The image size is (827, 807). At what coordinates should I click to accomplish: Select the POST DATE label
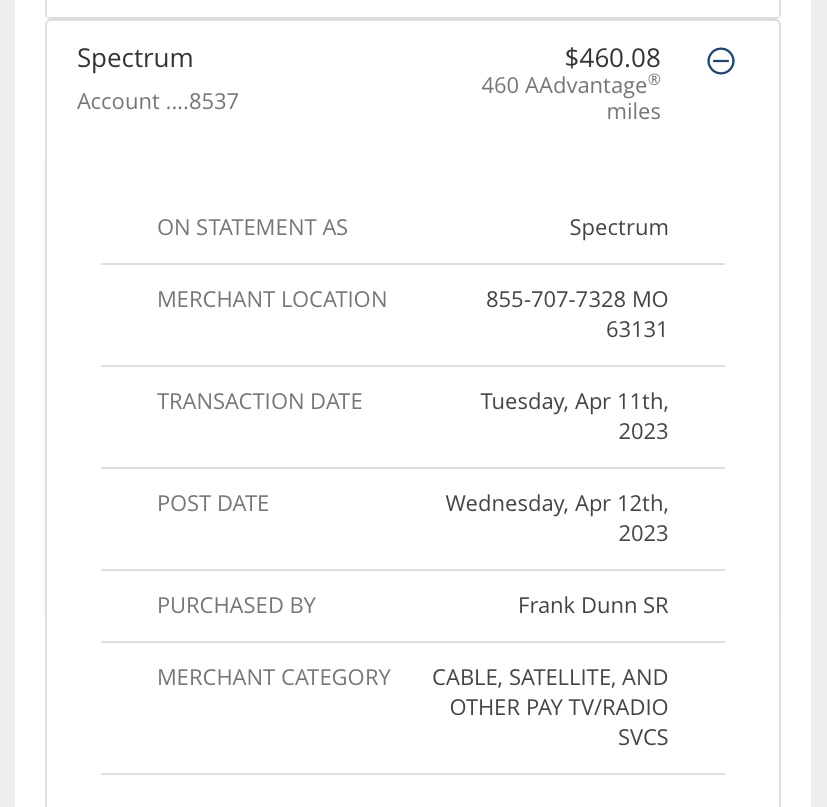[213, 503]
